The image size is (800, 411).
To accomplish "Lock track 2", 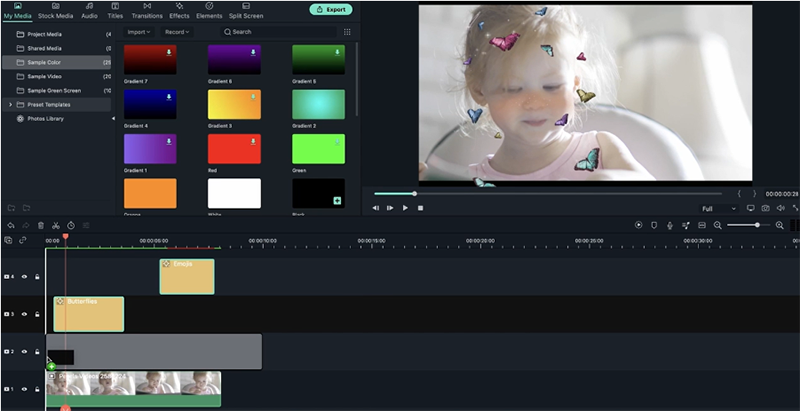I will pyautogui.click(x=37, y=352).
